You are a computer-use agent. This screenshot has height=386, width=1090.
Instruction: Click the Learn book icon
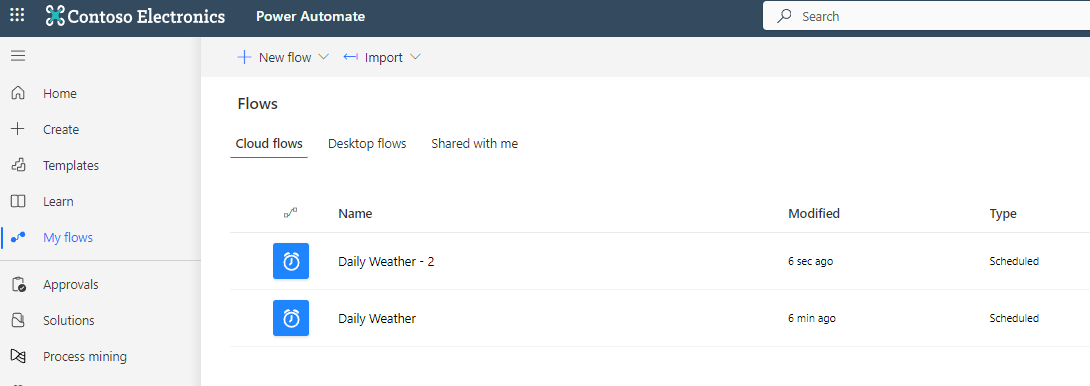click(x=18, y=202)
